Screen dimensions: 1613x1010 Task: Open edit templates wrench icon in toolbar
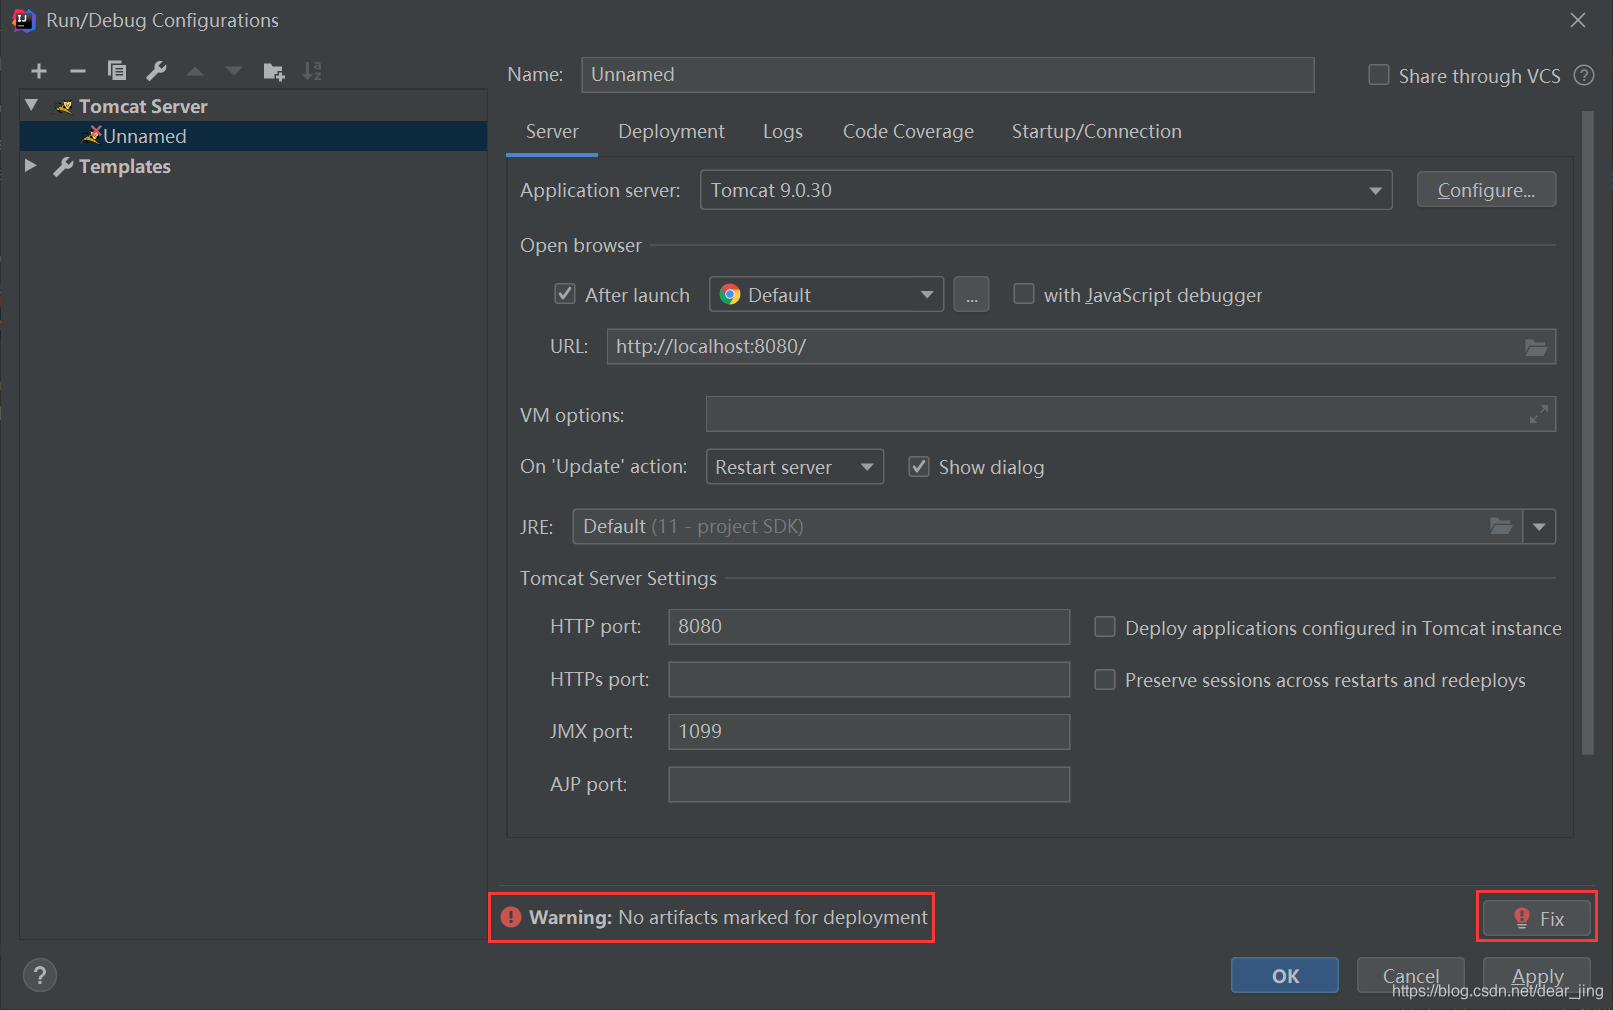[156, 70]
